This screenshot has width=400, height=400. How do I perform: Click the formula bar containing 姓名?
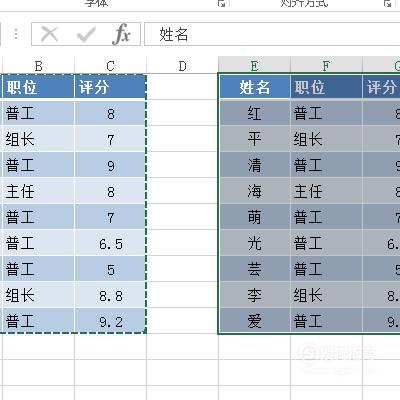[272, 34]
